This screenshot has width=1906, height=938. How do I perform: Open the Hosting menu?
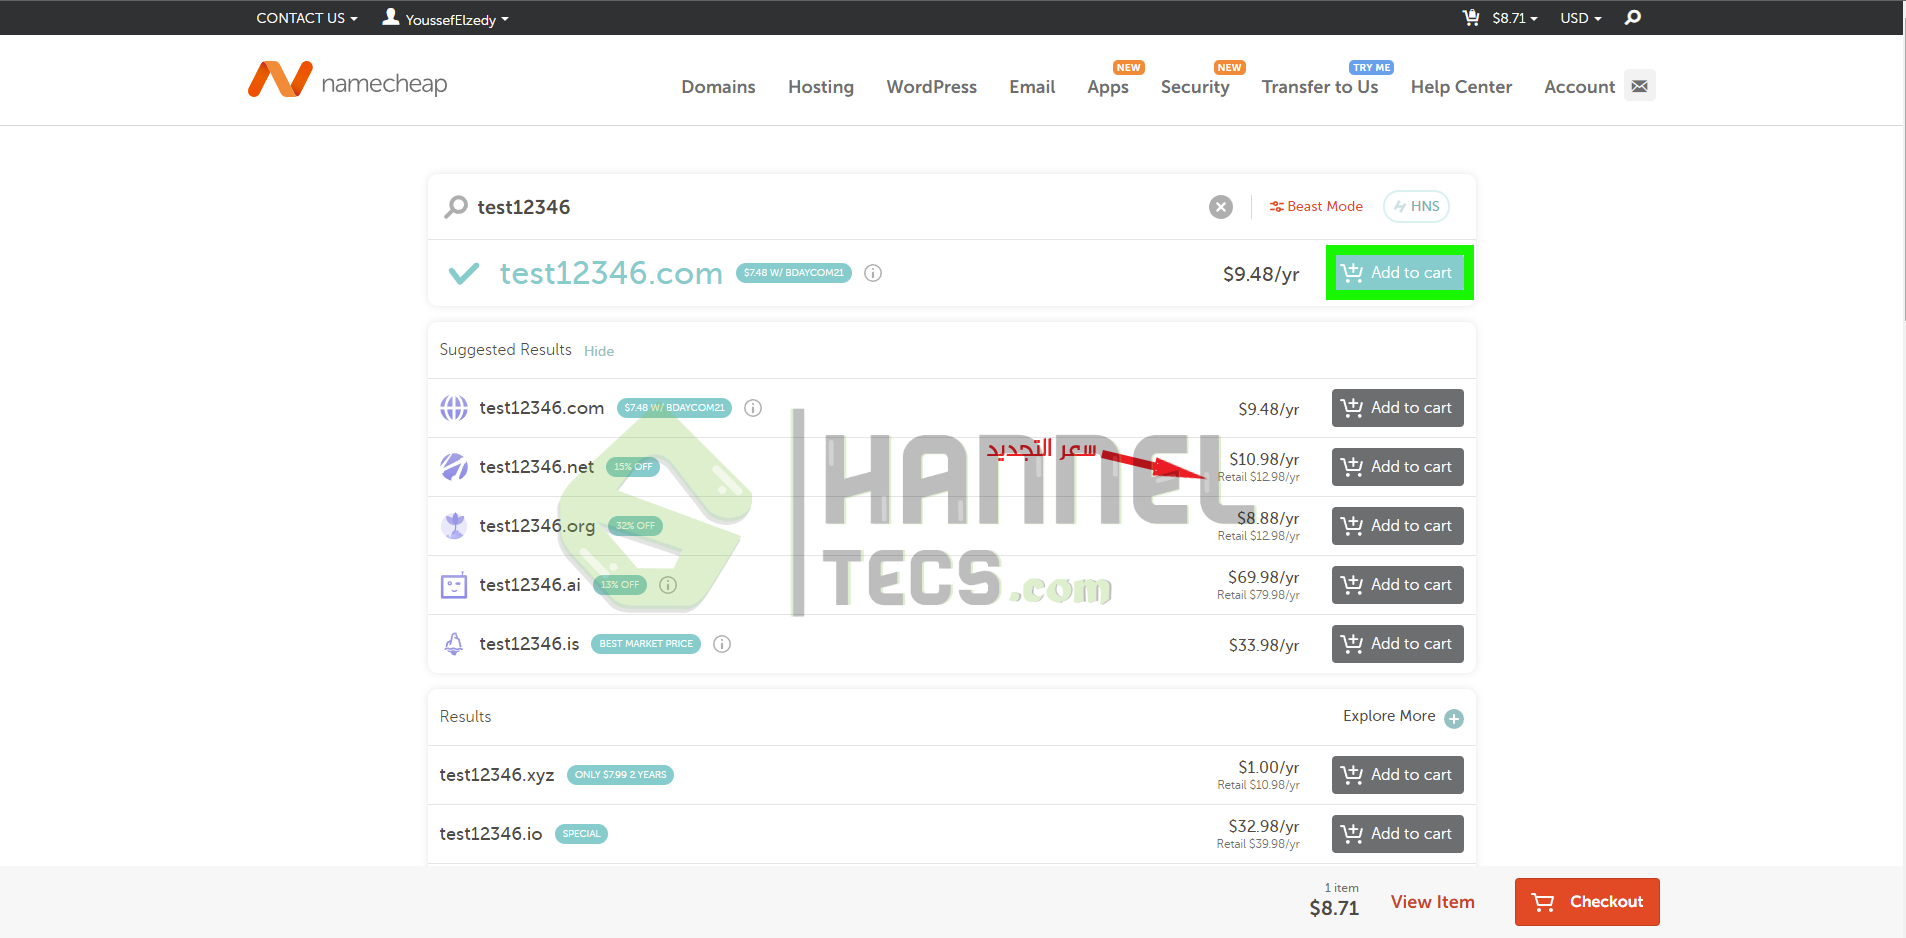[x=821, y=87]
